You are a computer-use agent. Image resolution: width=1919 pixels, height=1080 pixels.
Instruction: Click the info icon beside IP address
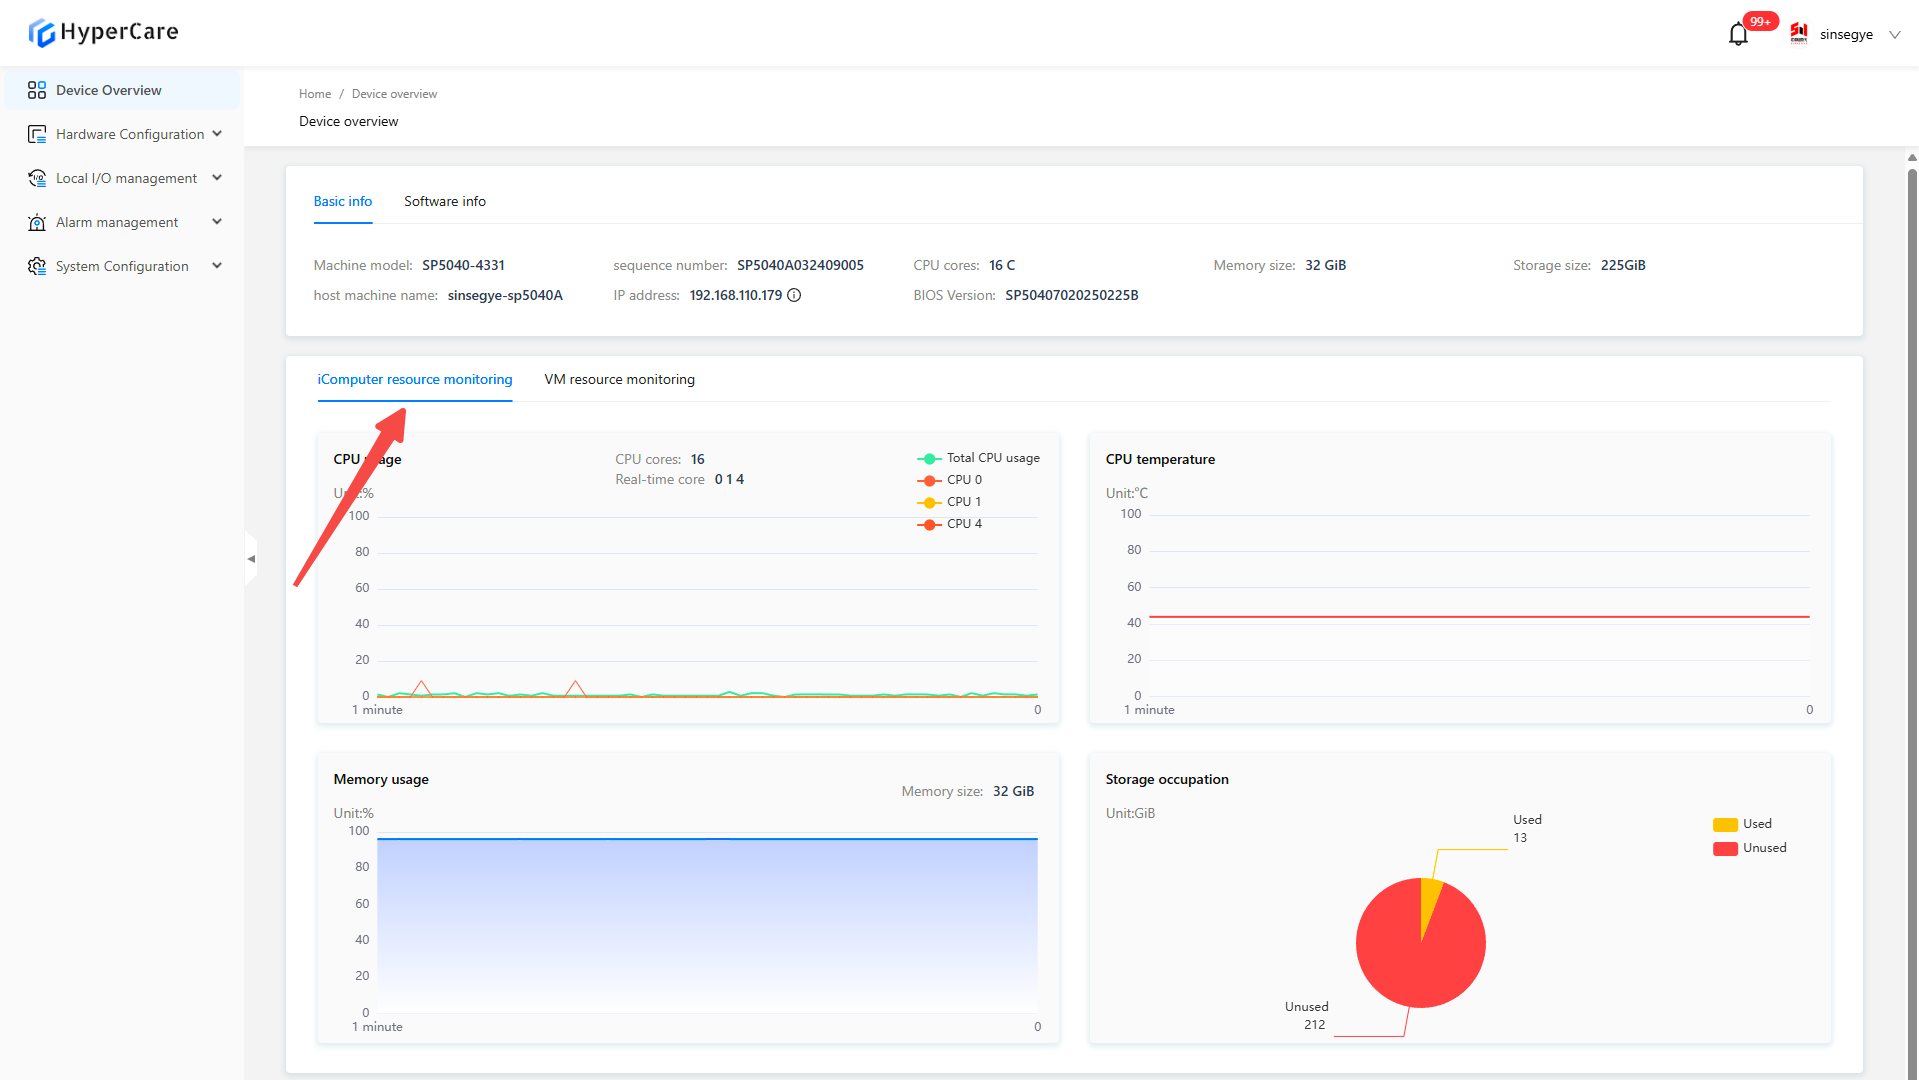[x=794, y=295]
